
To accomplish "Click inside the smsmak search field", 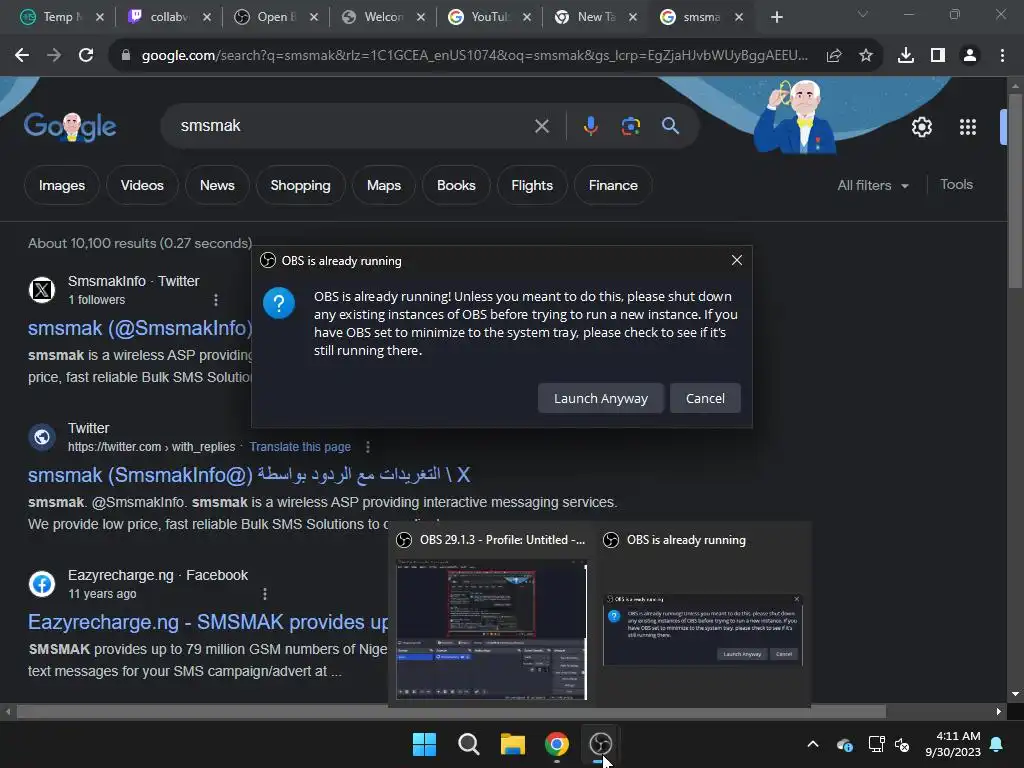I will pyautogui.click(x=353, y=126).
